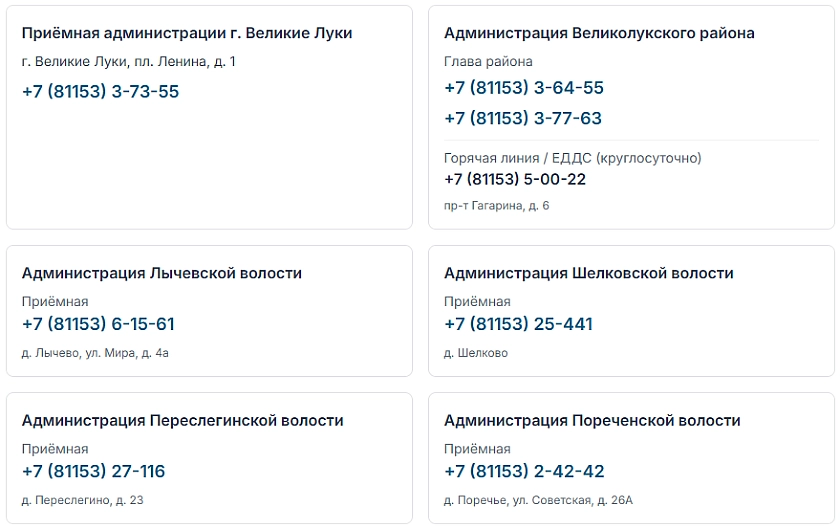
Task: Click address пр-т Гагарина, д. 6
Action: (496, 206)
